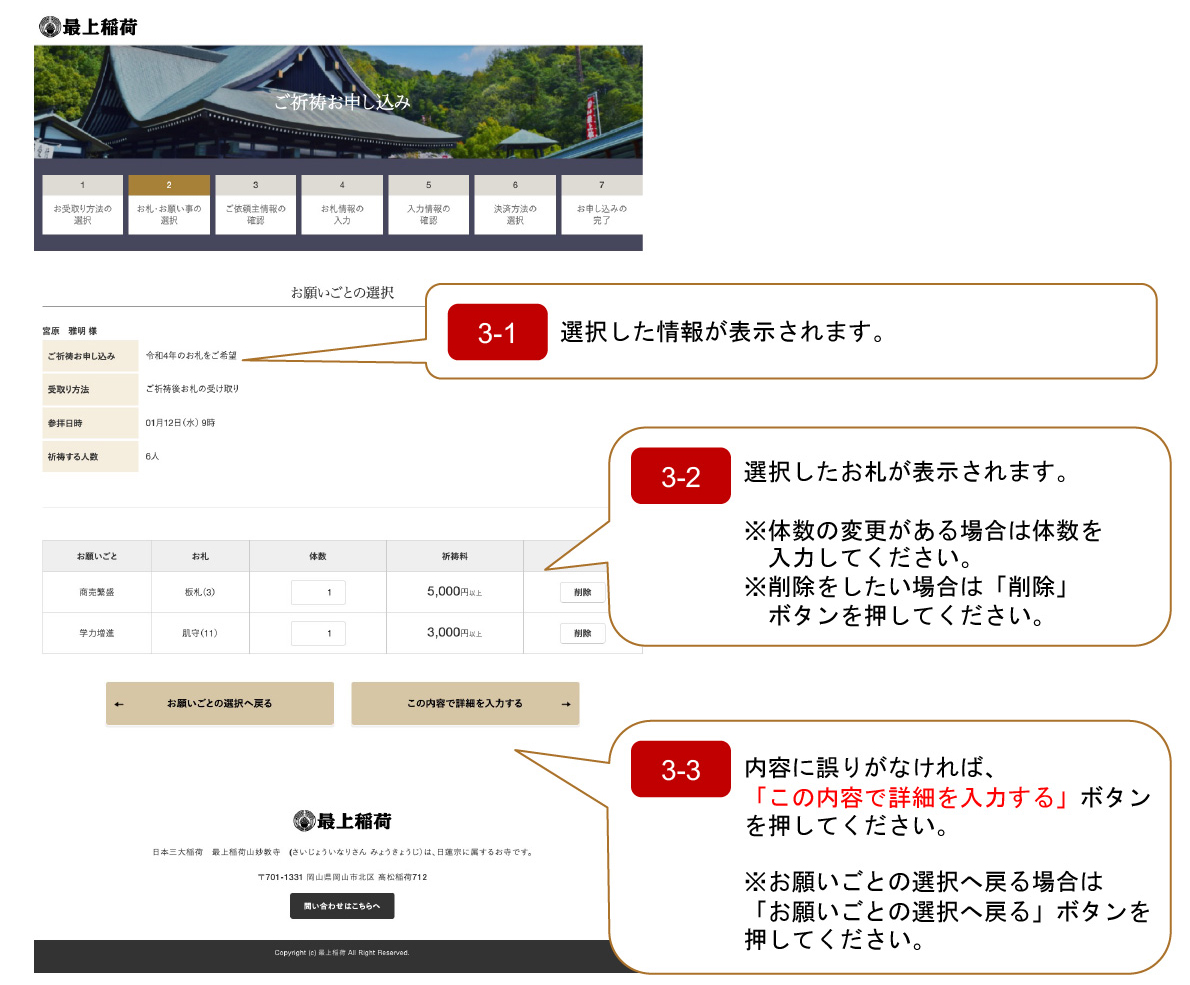Image resolution: width=1190 pixels, height=985 pixels.
Task: Select step 2 お札・お願い事の選択 tab
Action: (168, 205)
